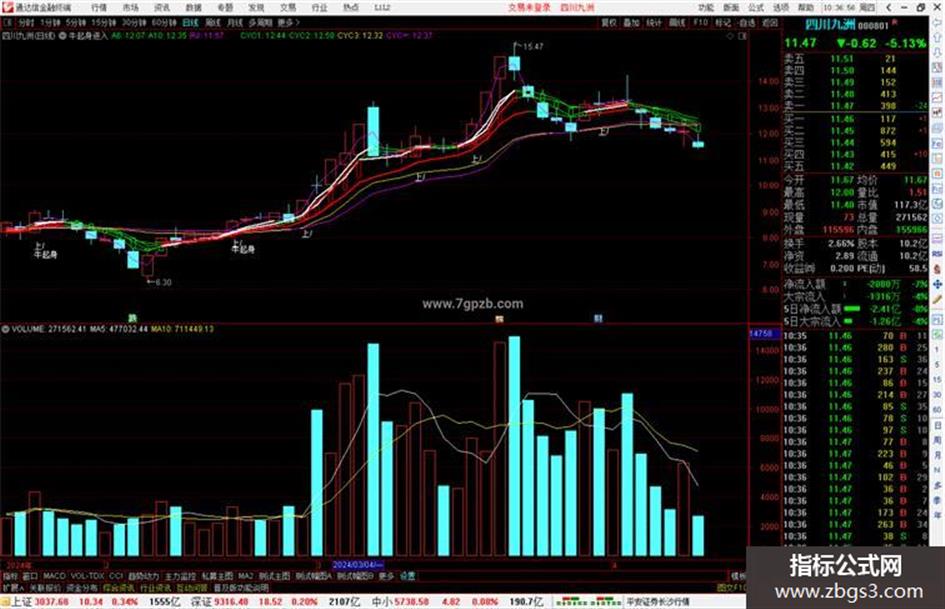
Task: Click the 上证 index in status bar
Action: click(22, 602)
